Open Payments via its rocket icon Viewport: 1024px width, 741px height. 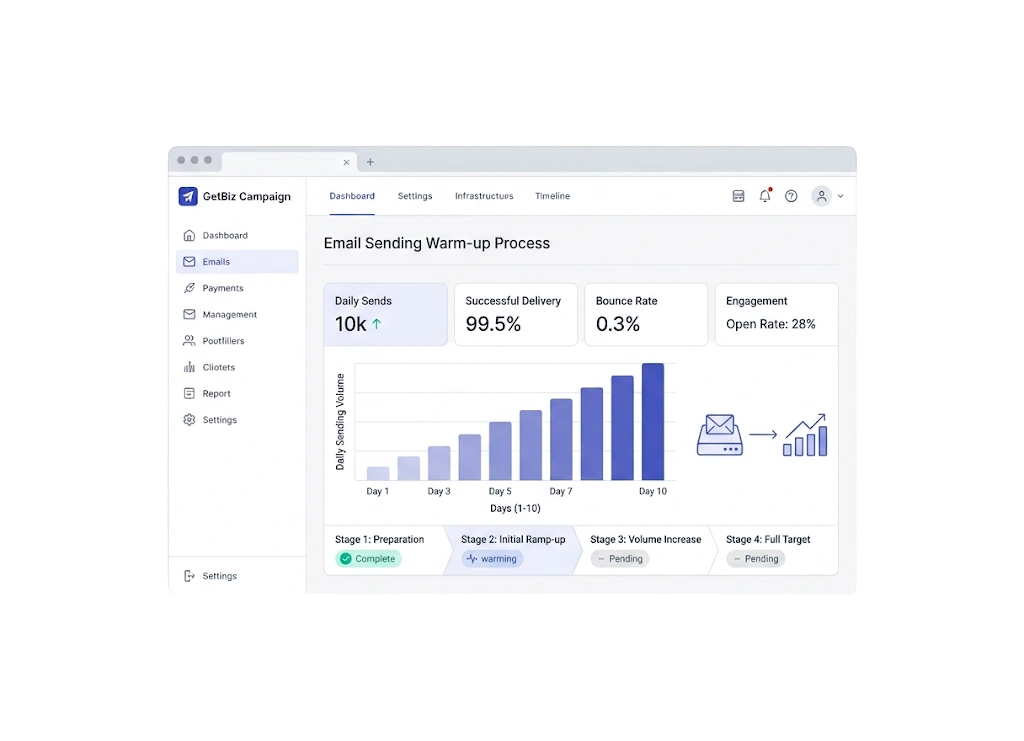point(189,288)
